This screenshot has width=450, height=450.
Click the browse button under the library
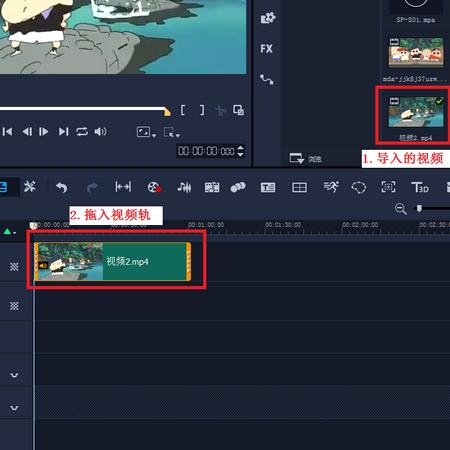pos(305,159)
